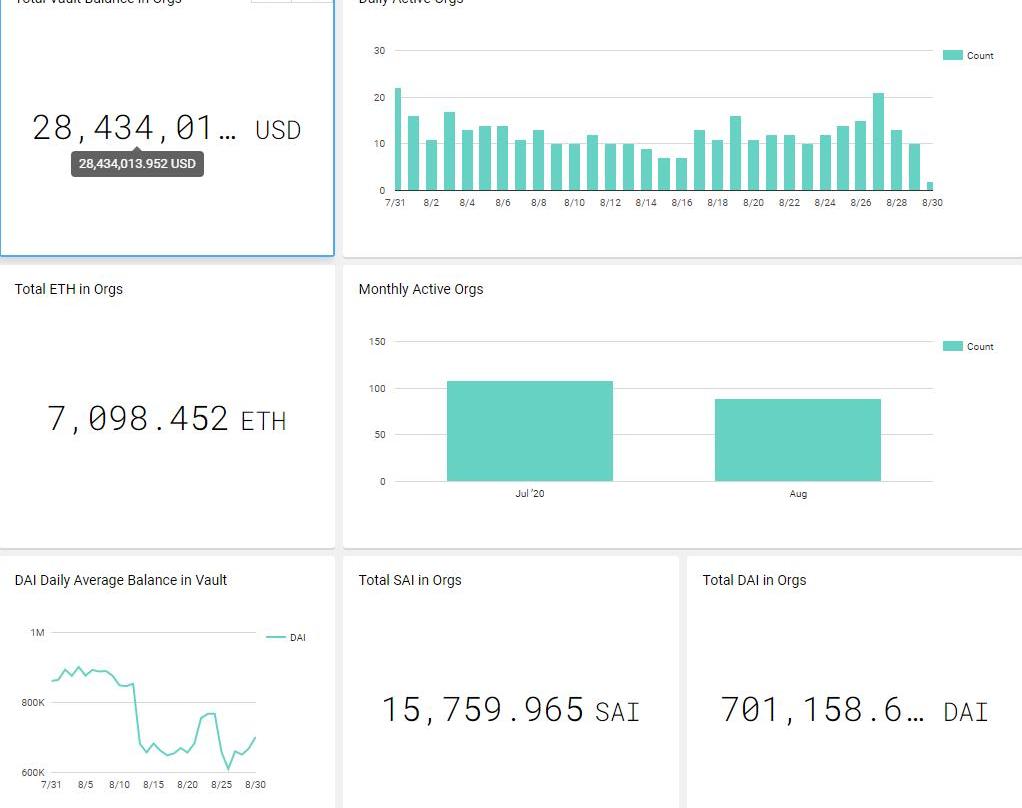The height and width of the screenshot is (808, 1022).
Task: Click the 7,098.452 ETH value
Action: (x=166, y=419)
